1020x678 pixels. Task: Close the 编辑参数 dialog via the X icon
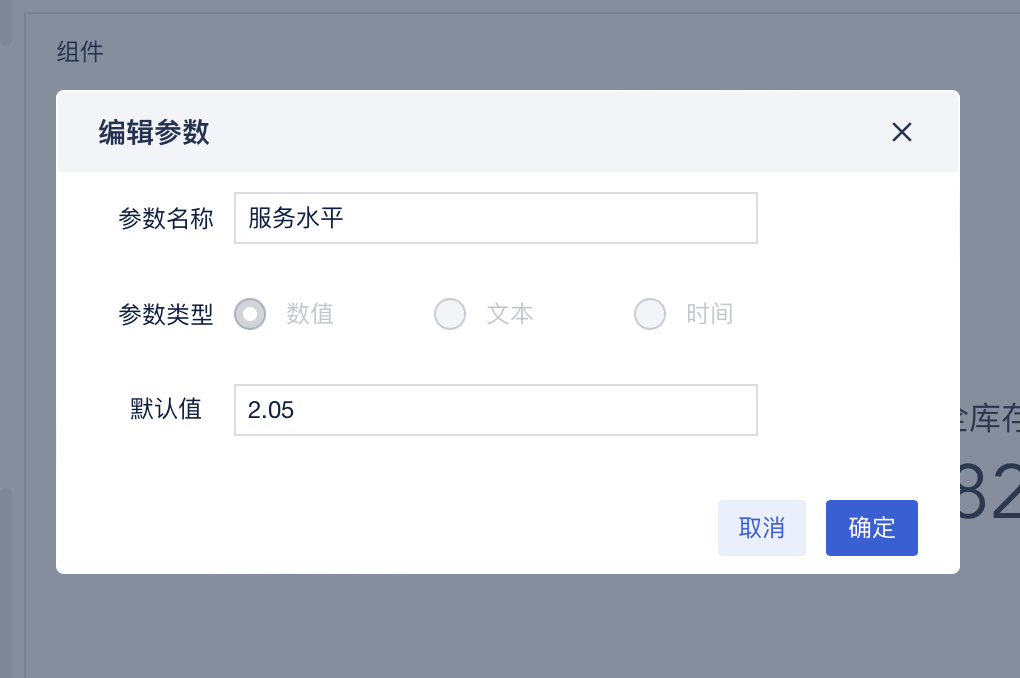(901, 132)
